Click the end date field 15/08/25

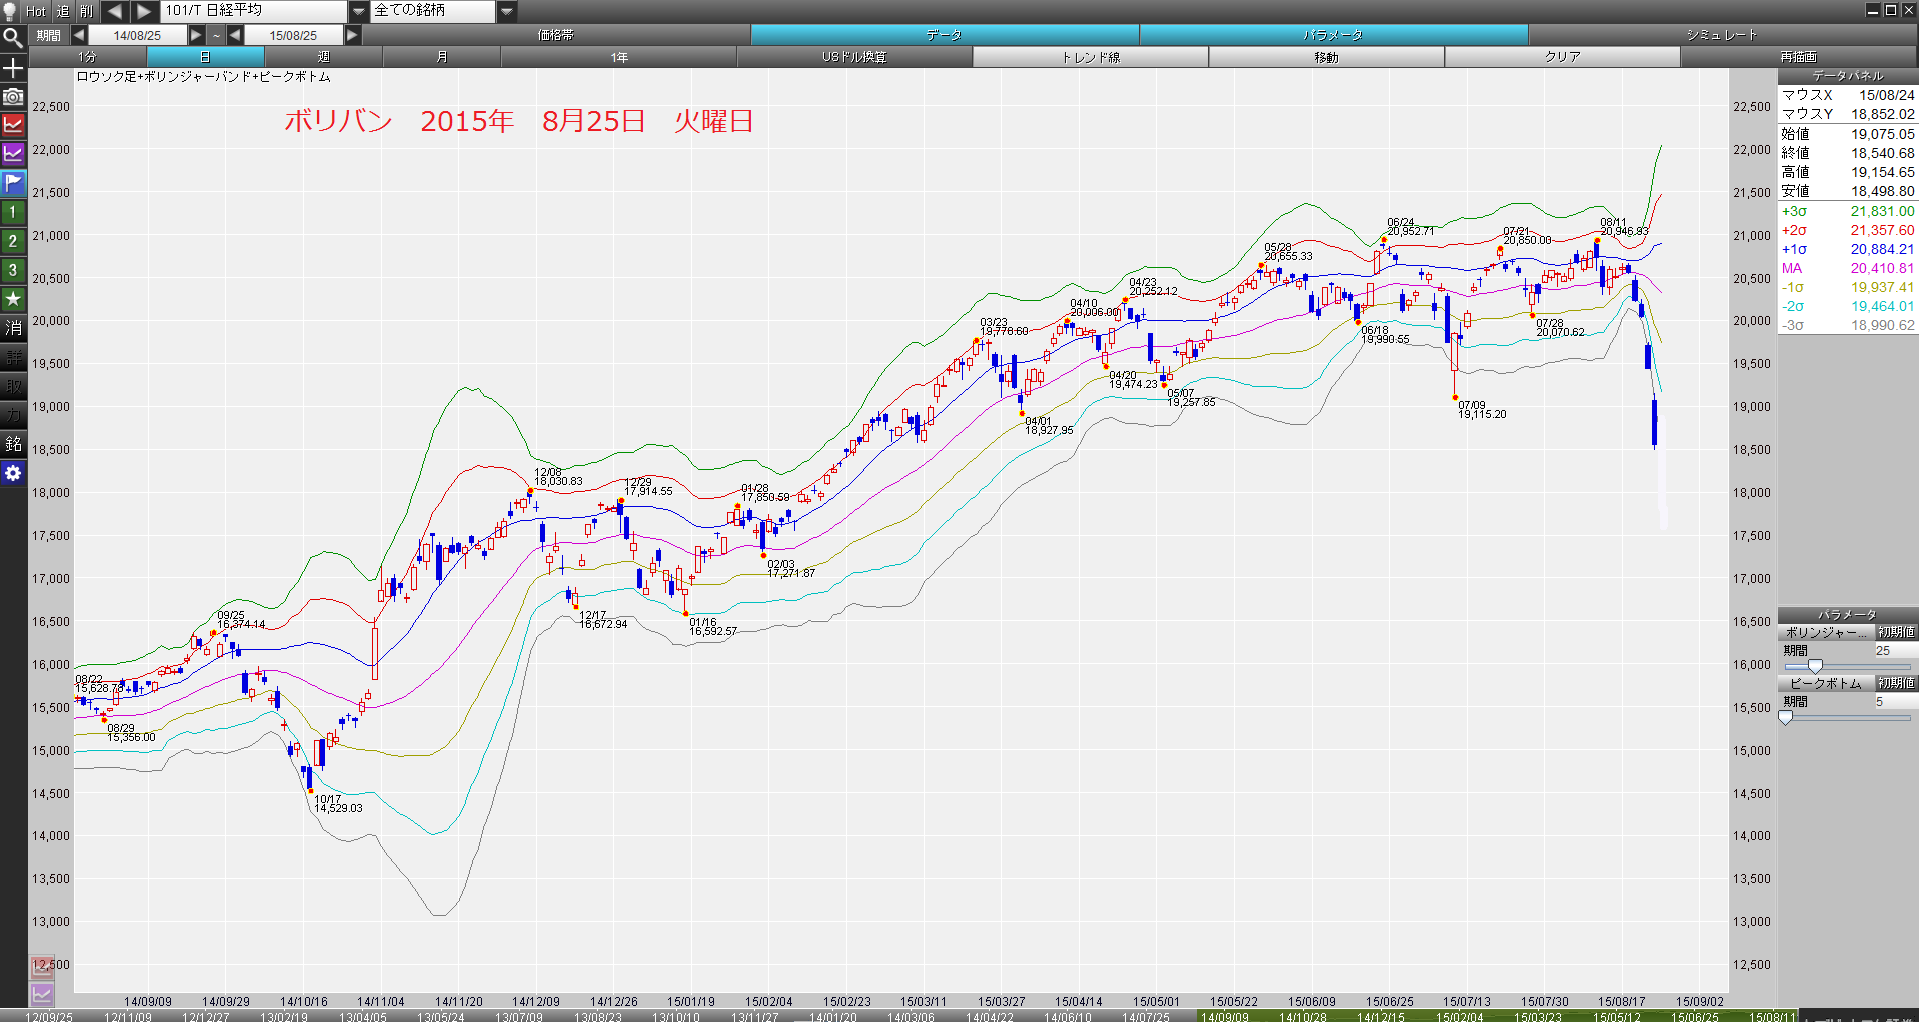pos(293,35)
